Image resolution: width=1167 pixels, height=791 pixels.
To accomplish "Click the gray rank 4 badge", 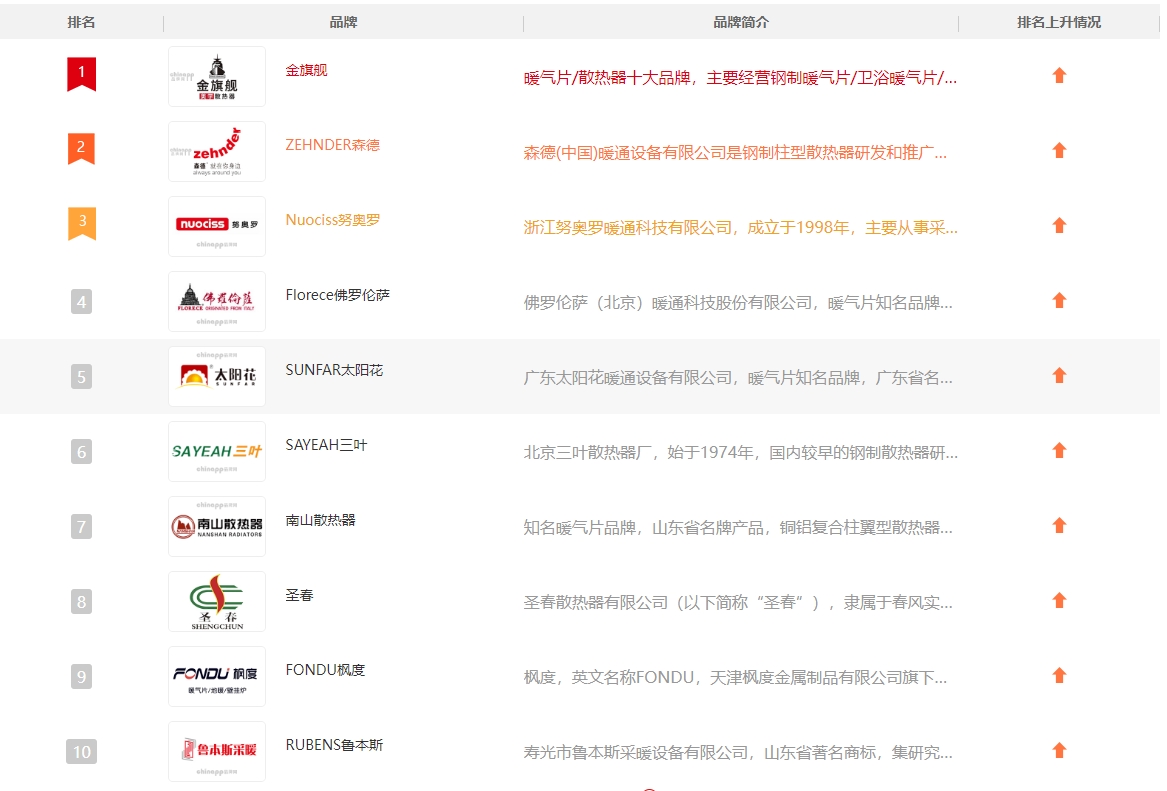I will coord(81,301).
